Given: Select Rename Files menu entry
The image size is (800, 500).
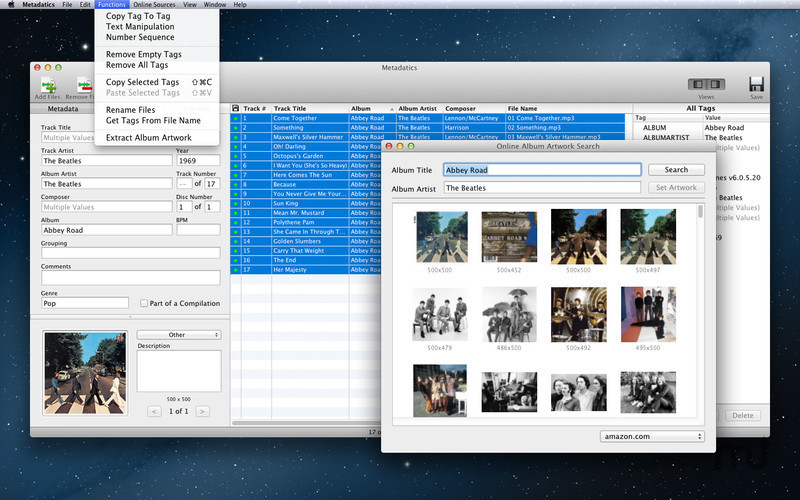Looking at the screenshot, I should coord(130,109).
